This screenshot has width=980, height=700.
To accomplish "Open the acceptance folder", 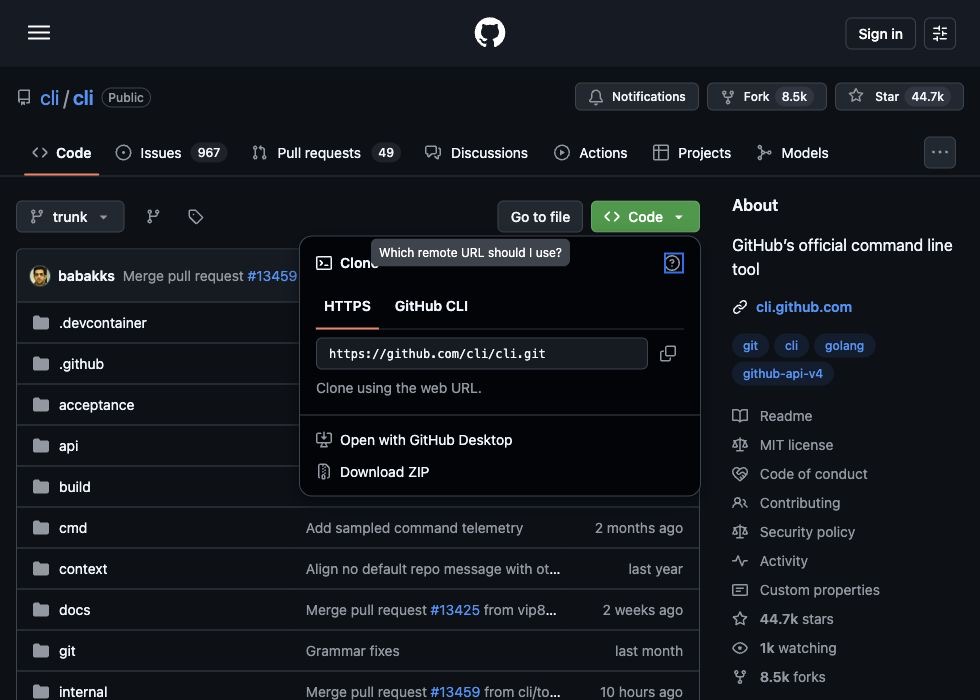I will (96, 405).
